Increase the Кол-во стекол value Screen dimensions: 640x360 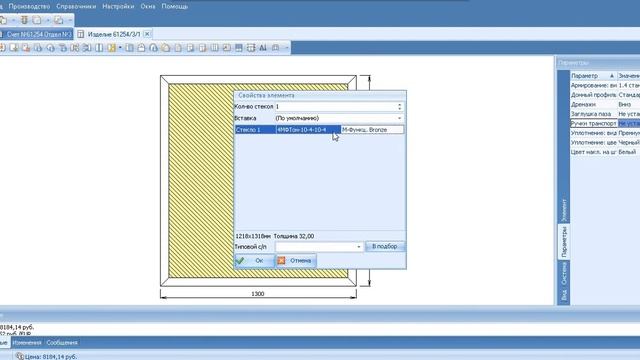(400, 104)
